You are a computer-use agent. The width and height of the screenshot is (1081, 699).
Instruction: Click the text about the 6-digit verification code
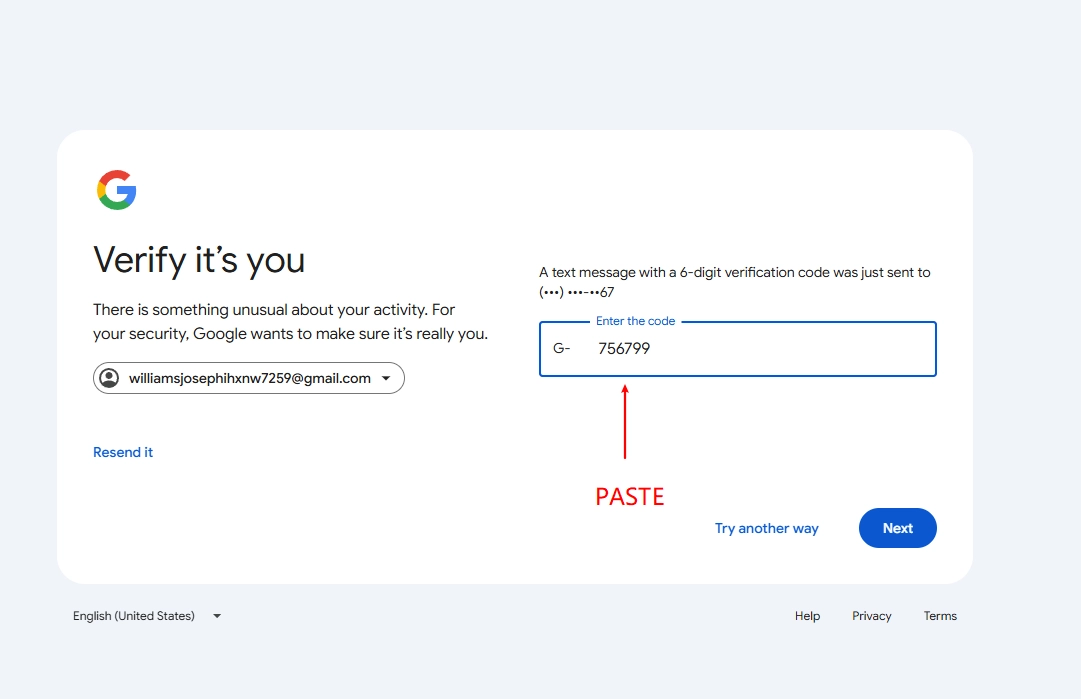[x=735, y=282]
